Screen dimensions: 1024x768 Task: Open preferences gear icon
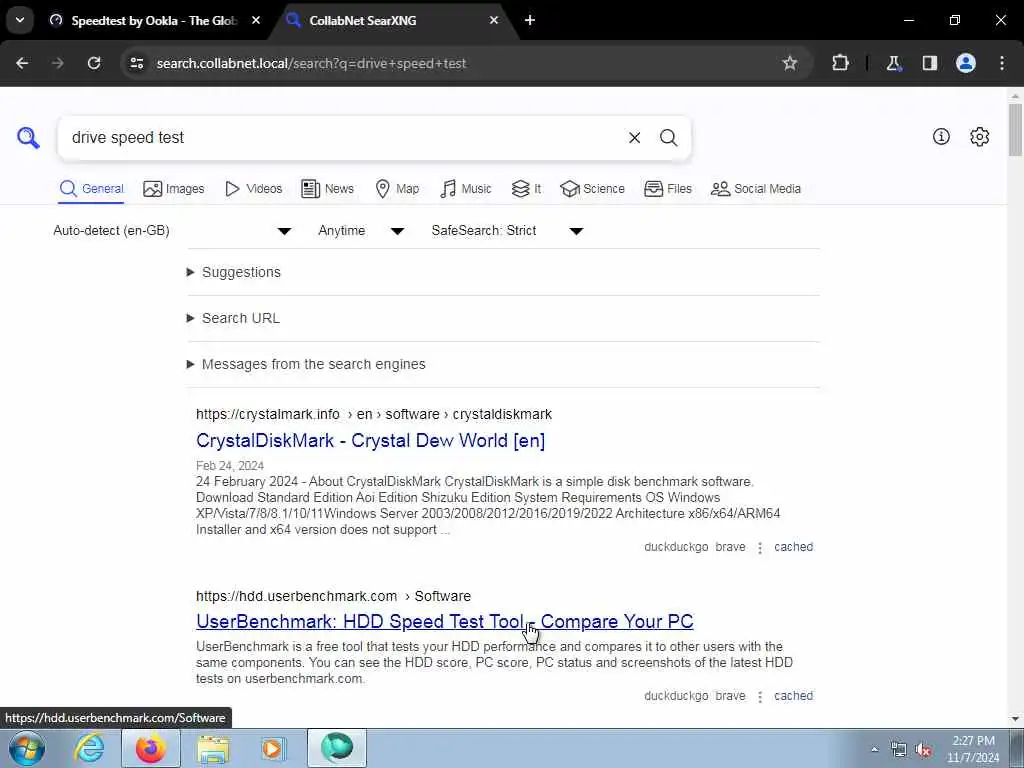point(979,136)
